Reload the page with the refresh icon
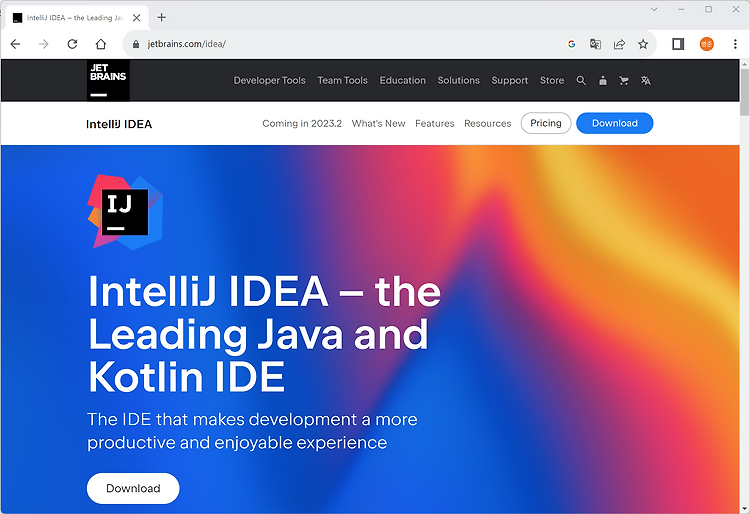750x514 pixels. point(72,44)
